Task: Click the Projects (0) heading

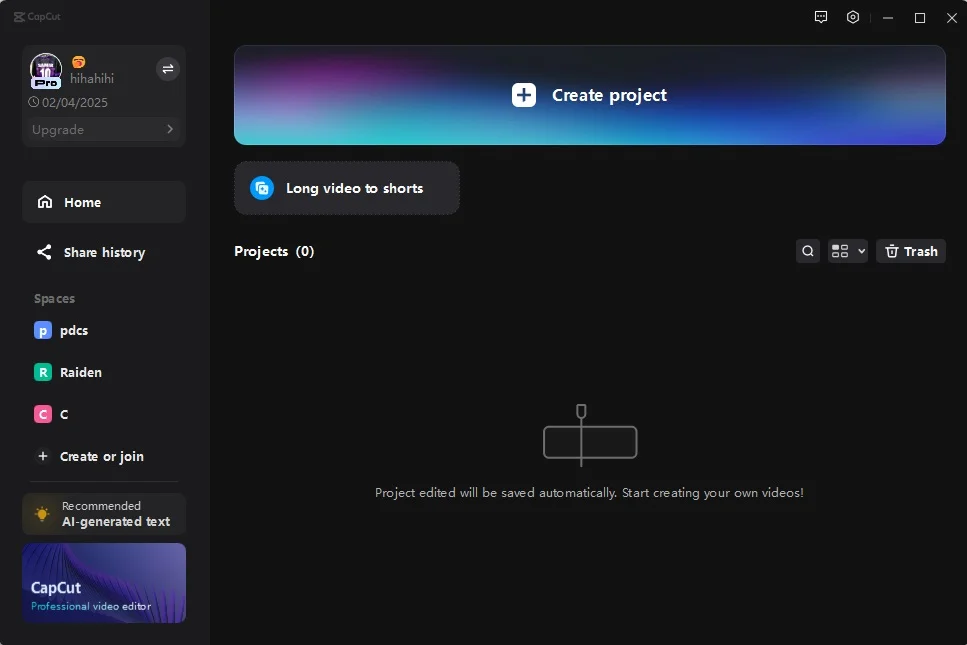Action: [274, 251]
